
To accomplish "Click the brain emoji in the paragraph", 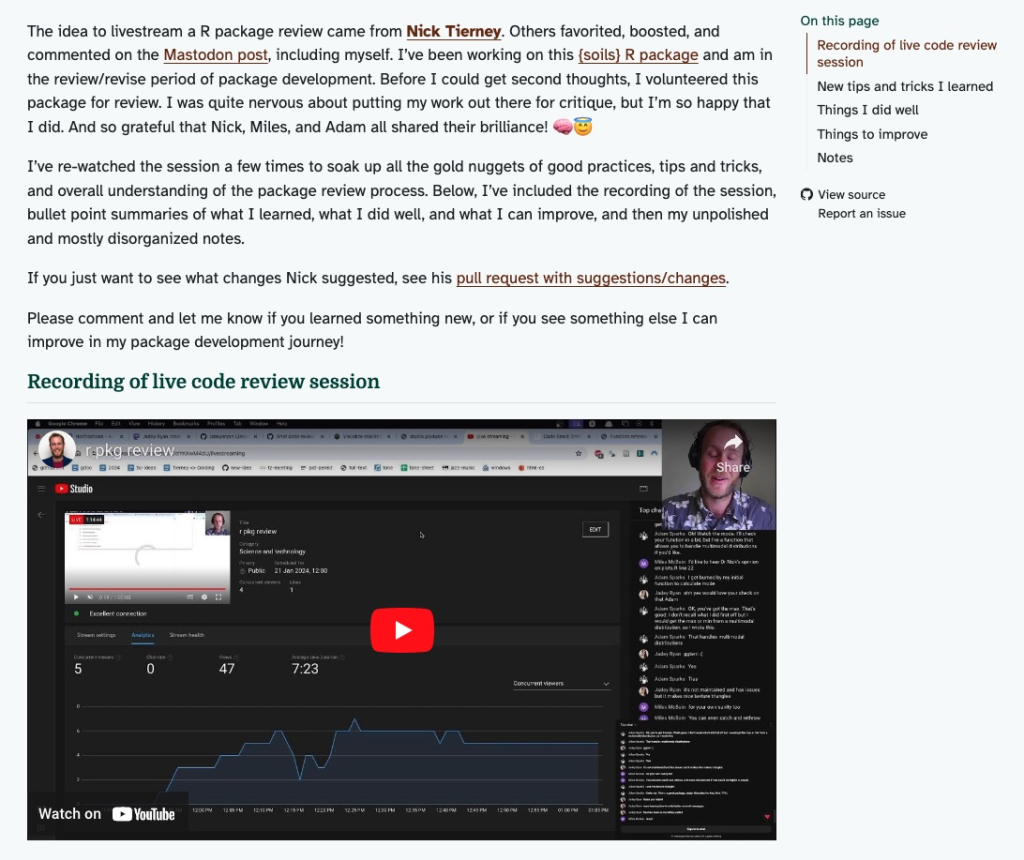I will click(562, 127).
